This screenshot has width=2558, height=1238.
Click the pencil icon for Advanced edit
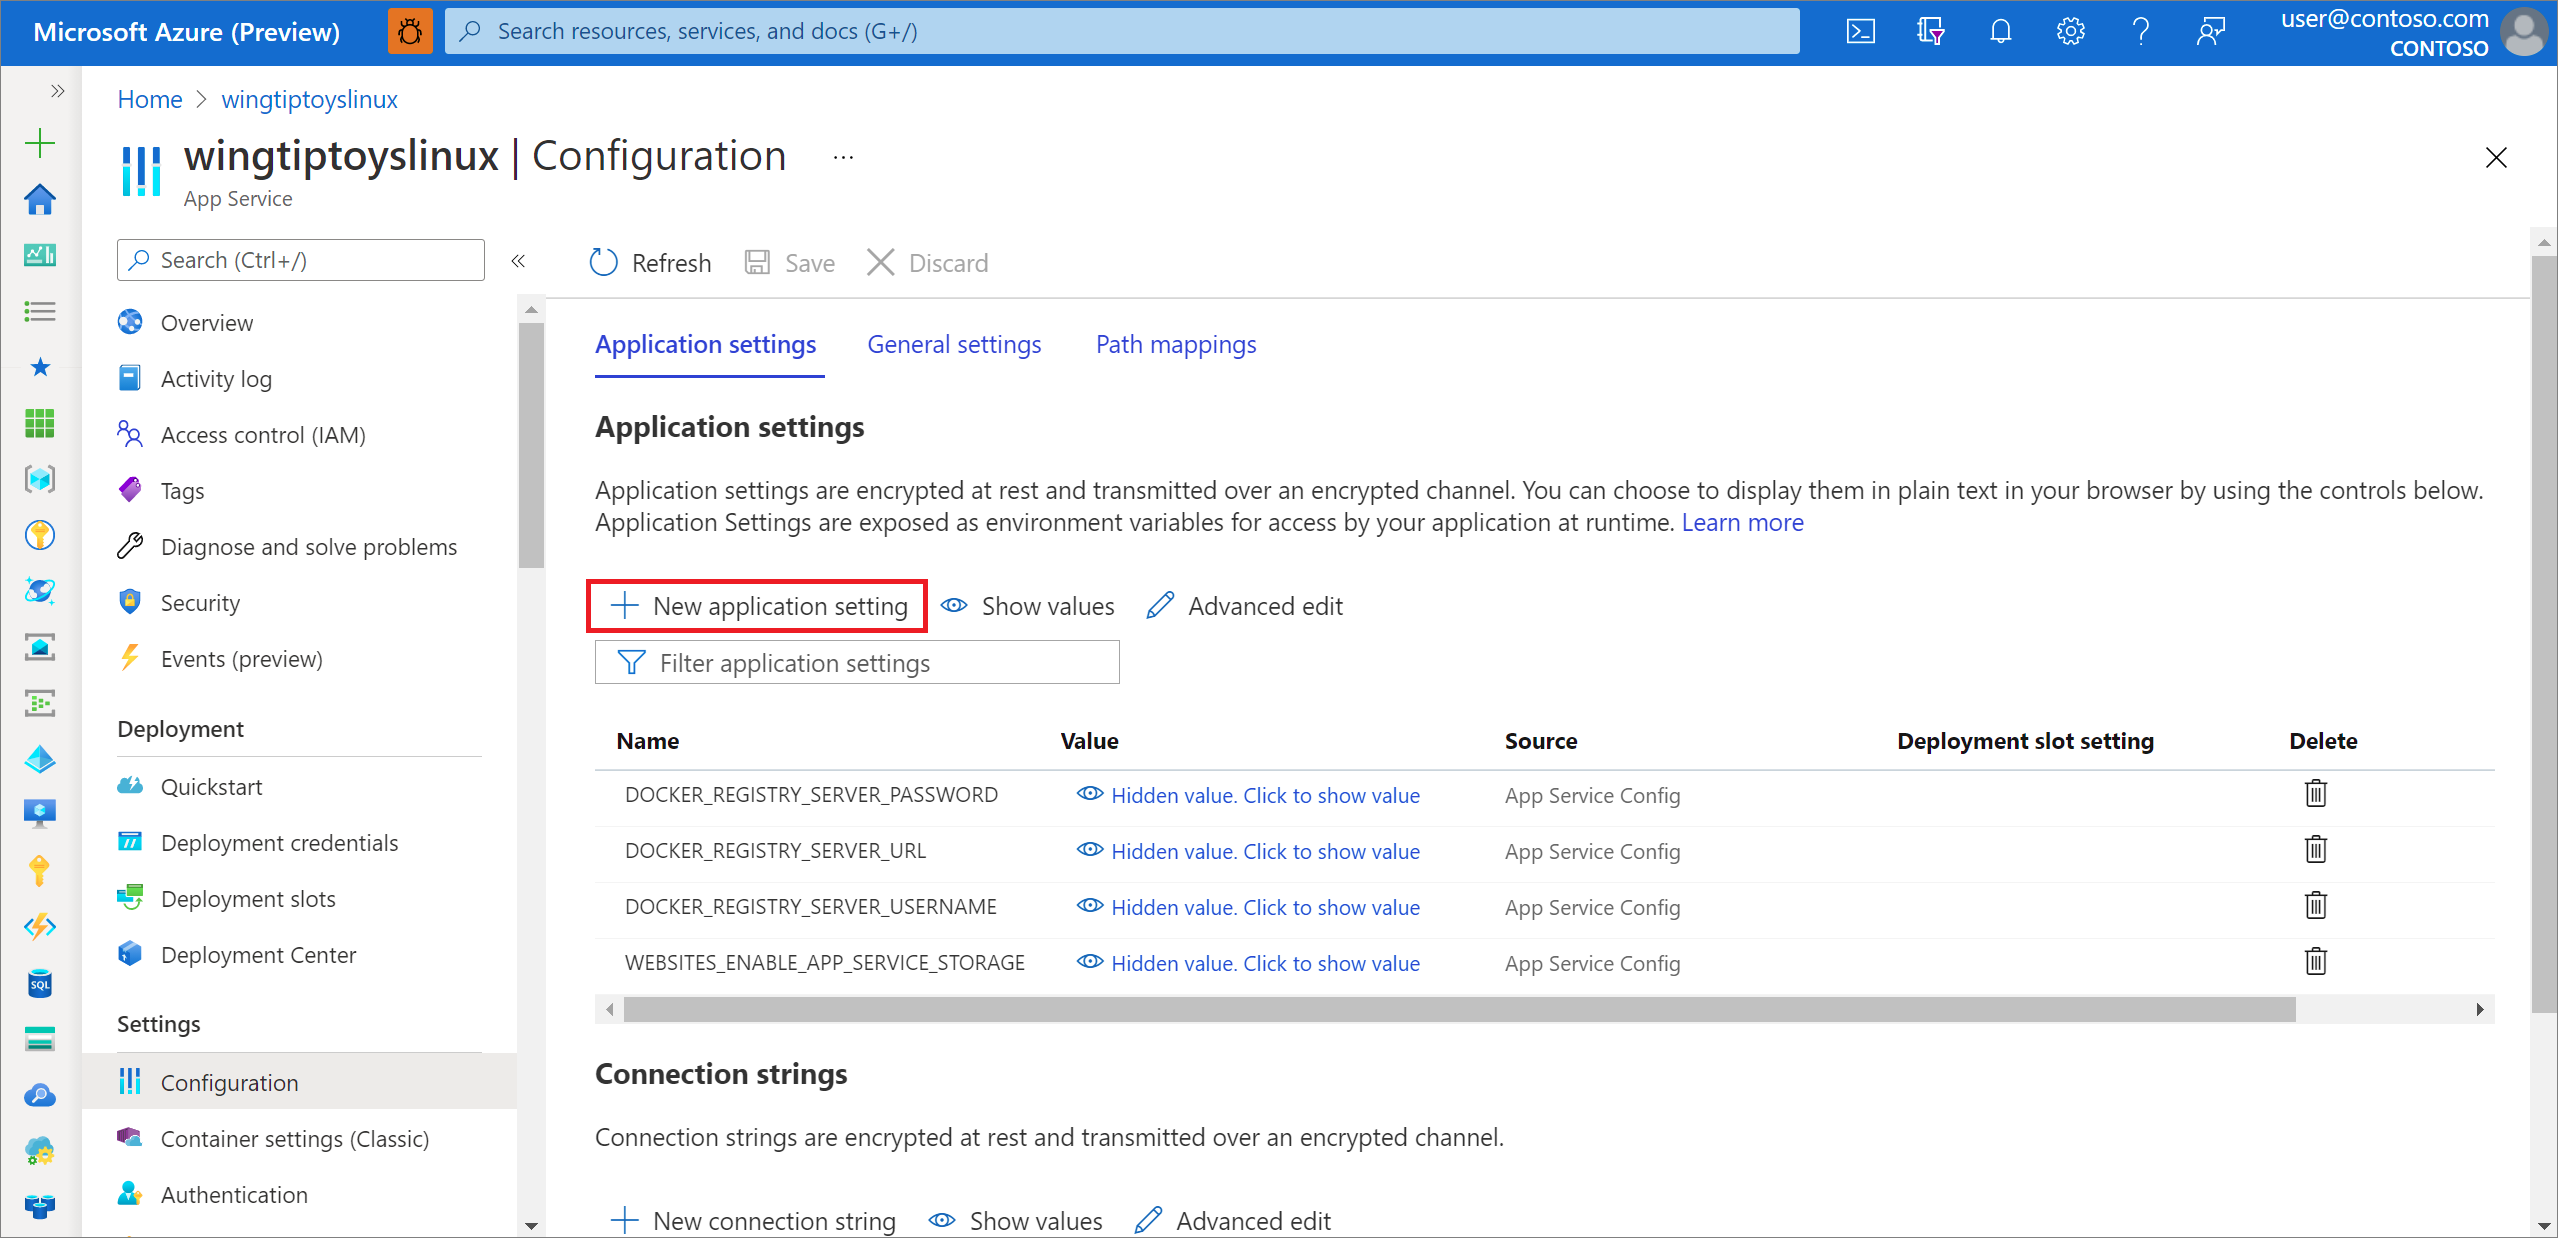1158,607
